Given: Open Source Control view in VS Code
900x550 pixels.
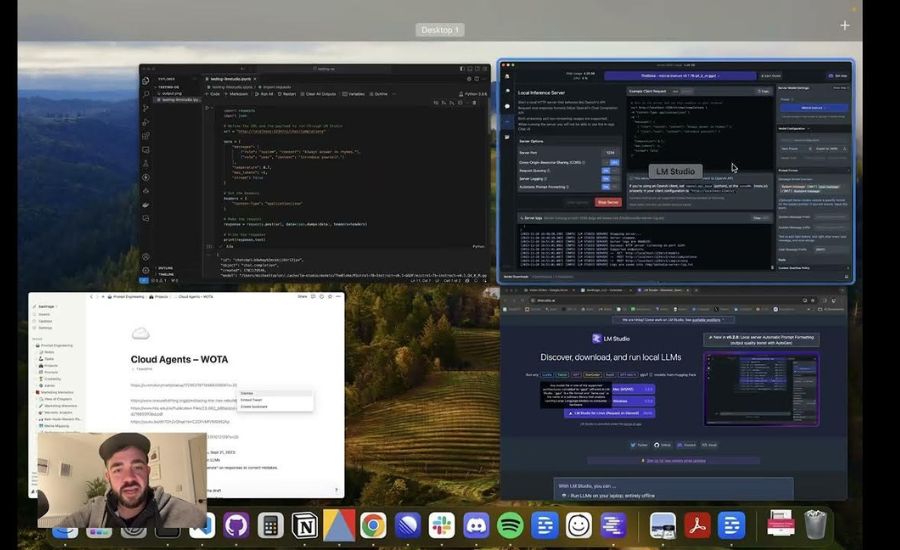Looking at the screenshot, I should [x=146, y=108].
